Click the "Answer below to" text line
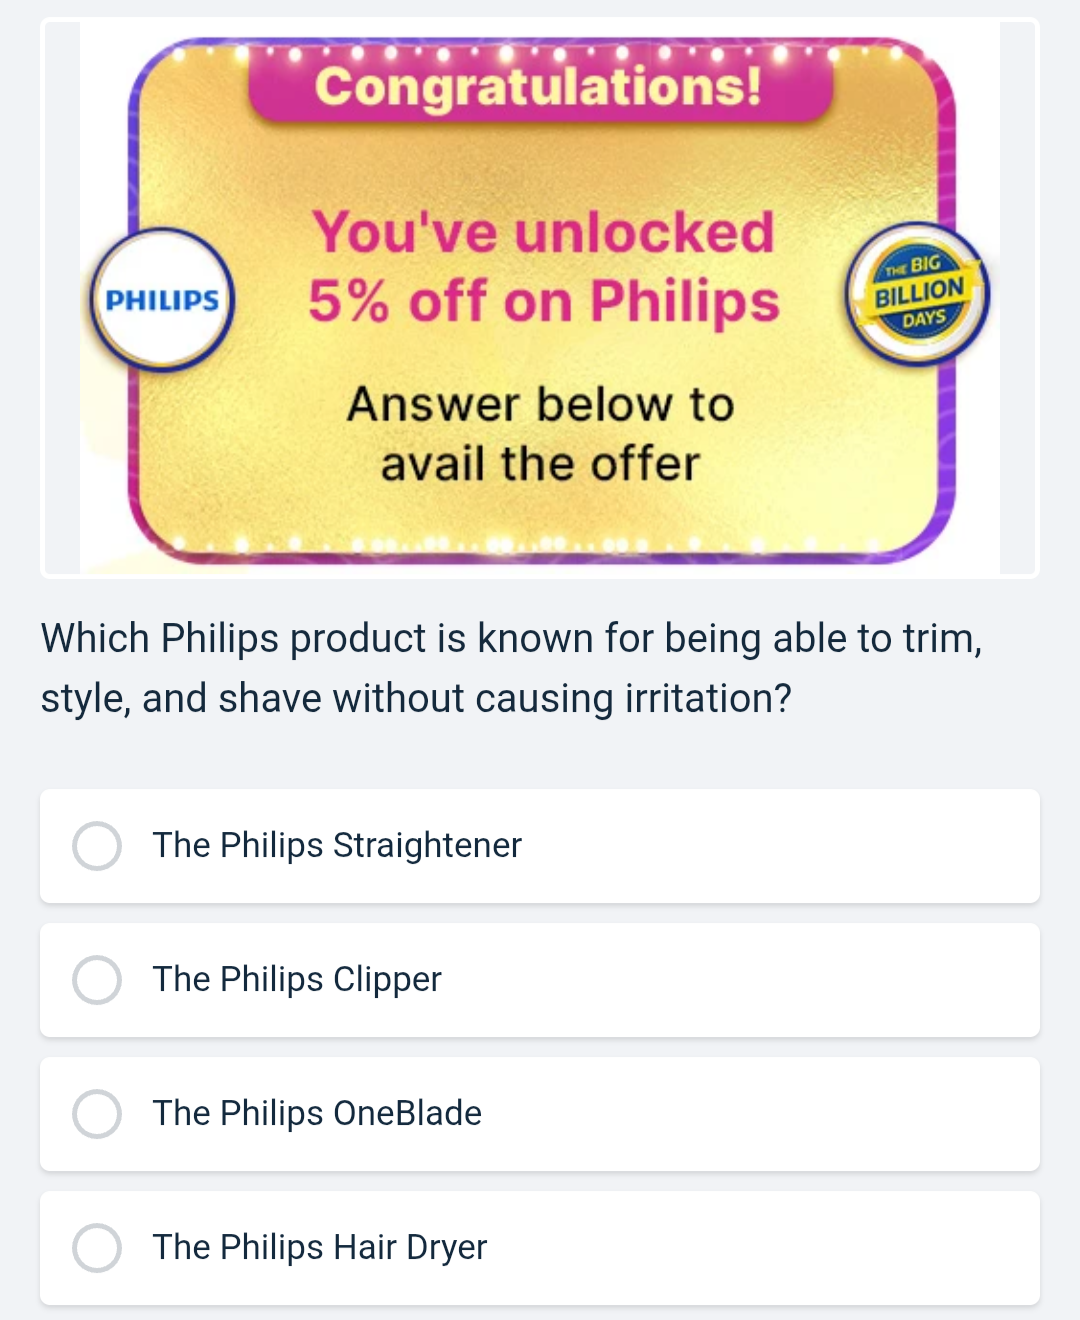The width and height of the screenshot is (1080, 1320). 540,405
